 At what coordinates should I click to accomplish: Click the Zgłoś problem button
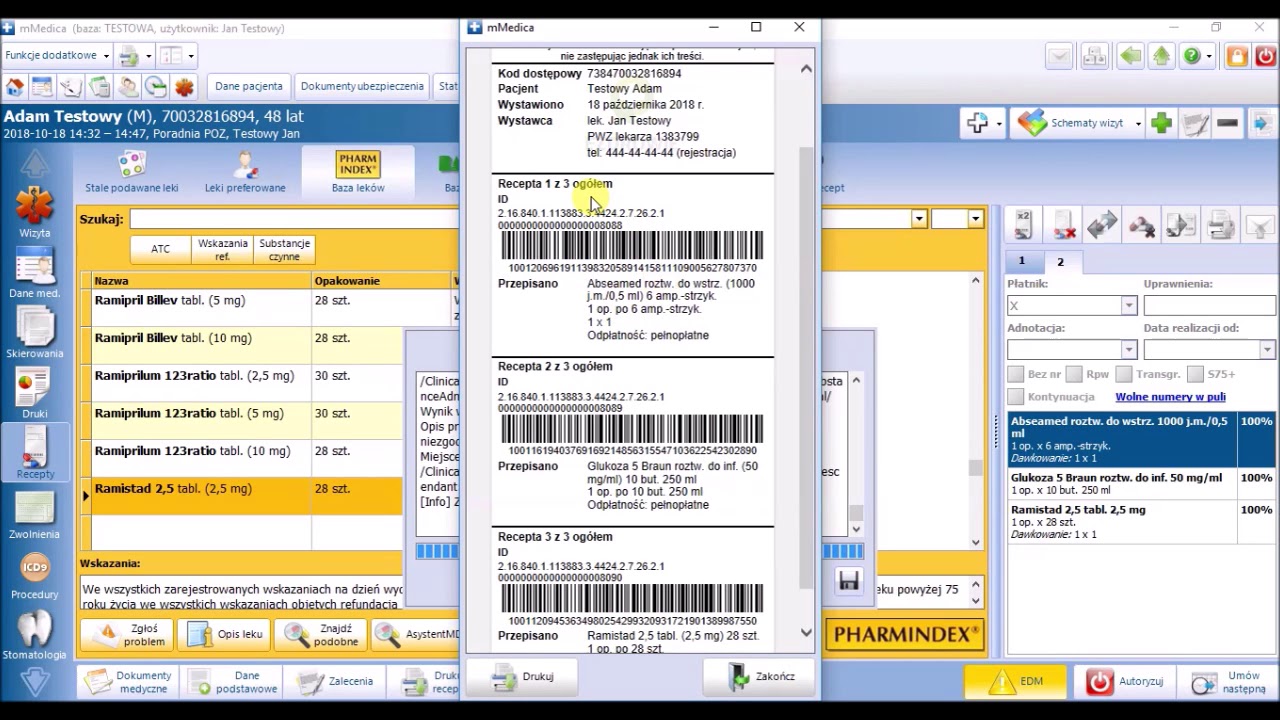(129, 635)
